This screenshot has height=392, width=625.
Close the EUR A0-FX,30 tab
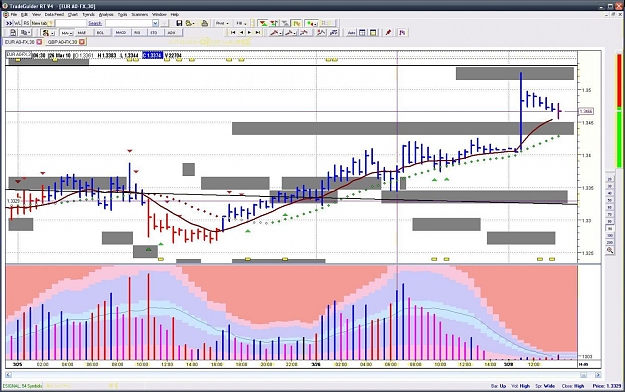[x=39, y=42]
